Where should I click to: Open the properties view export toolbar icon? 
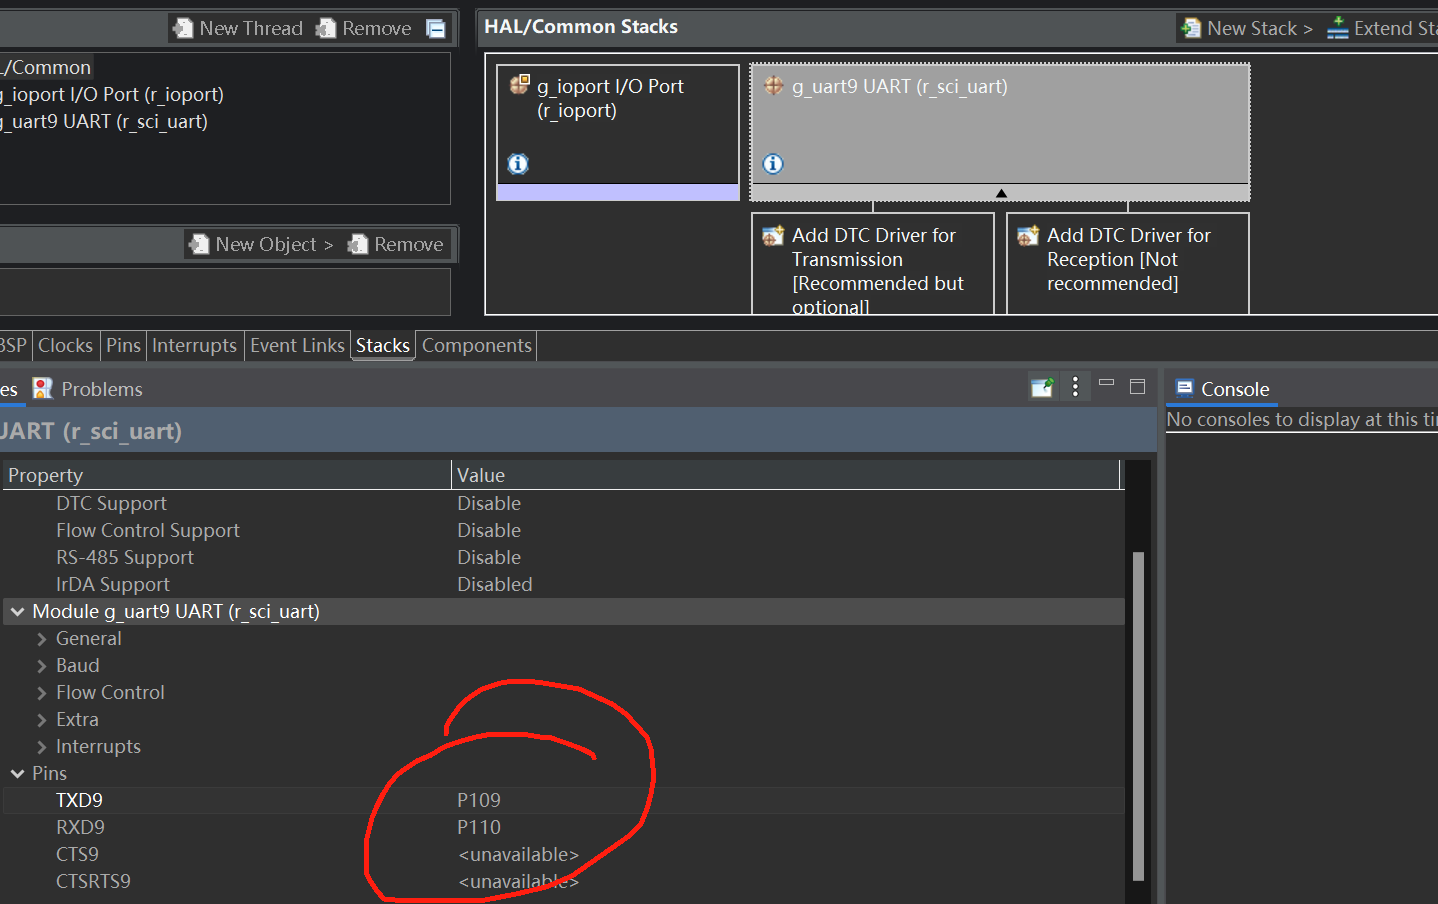coord(1042,387)
